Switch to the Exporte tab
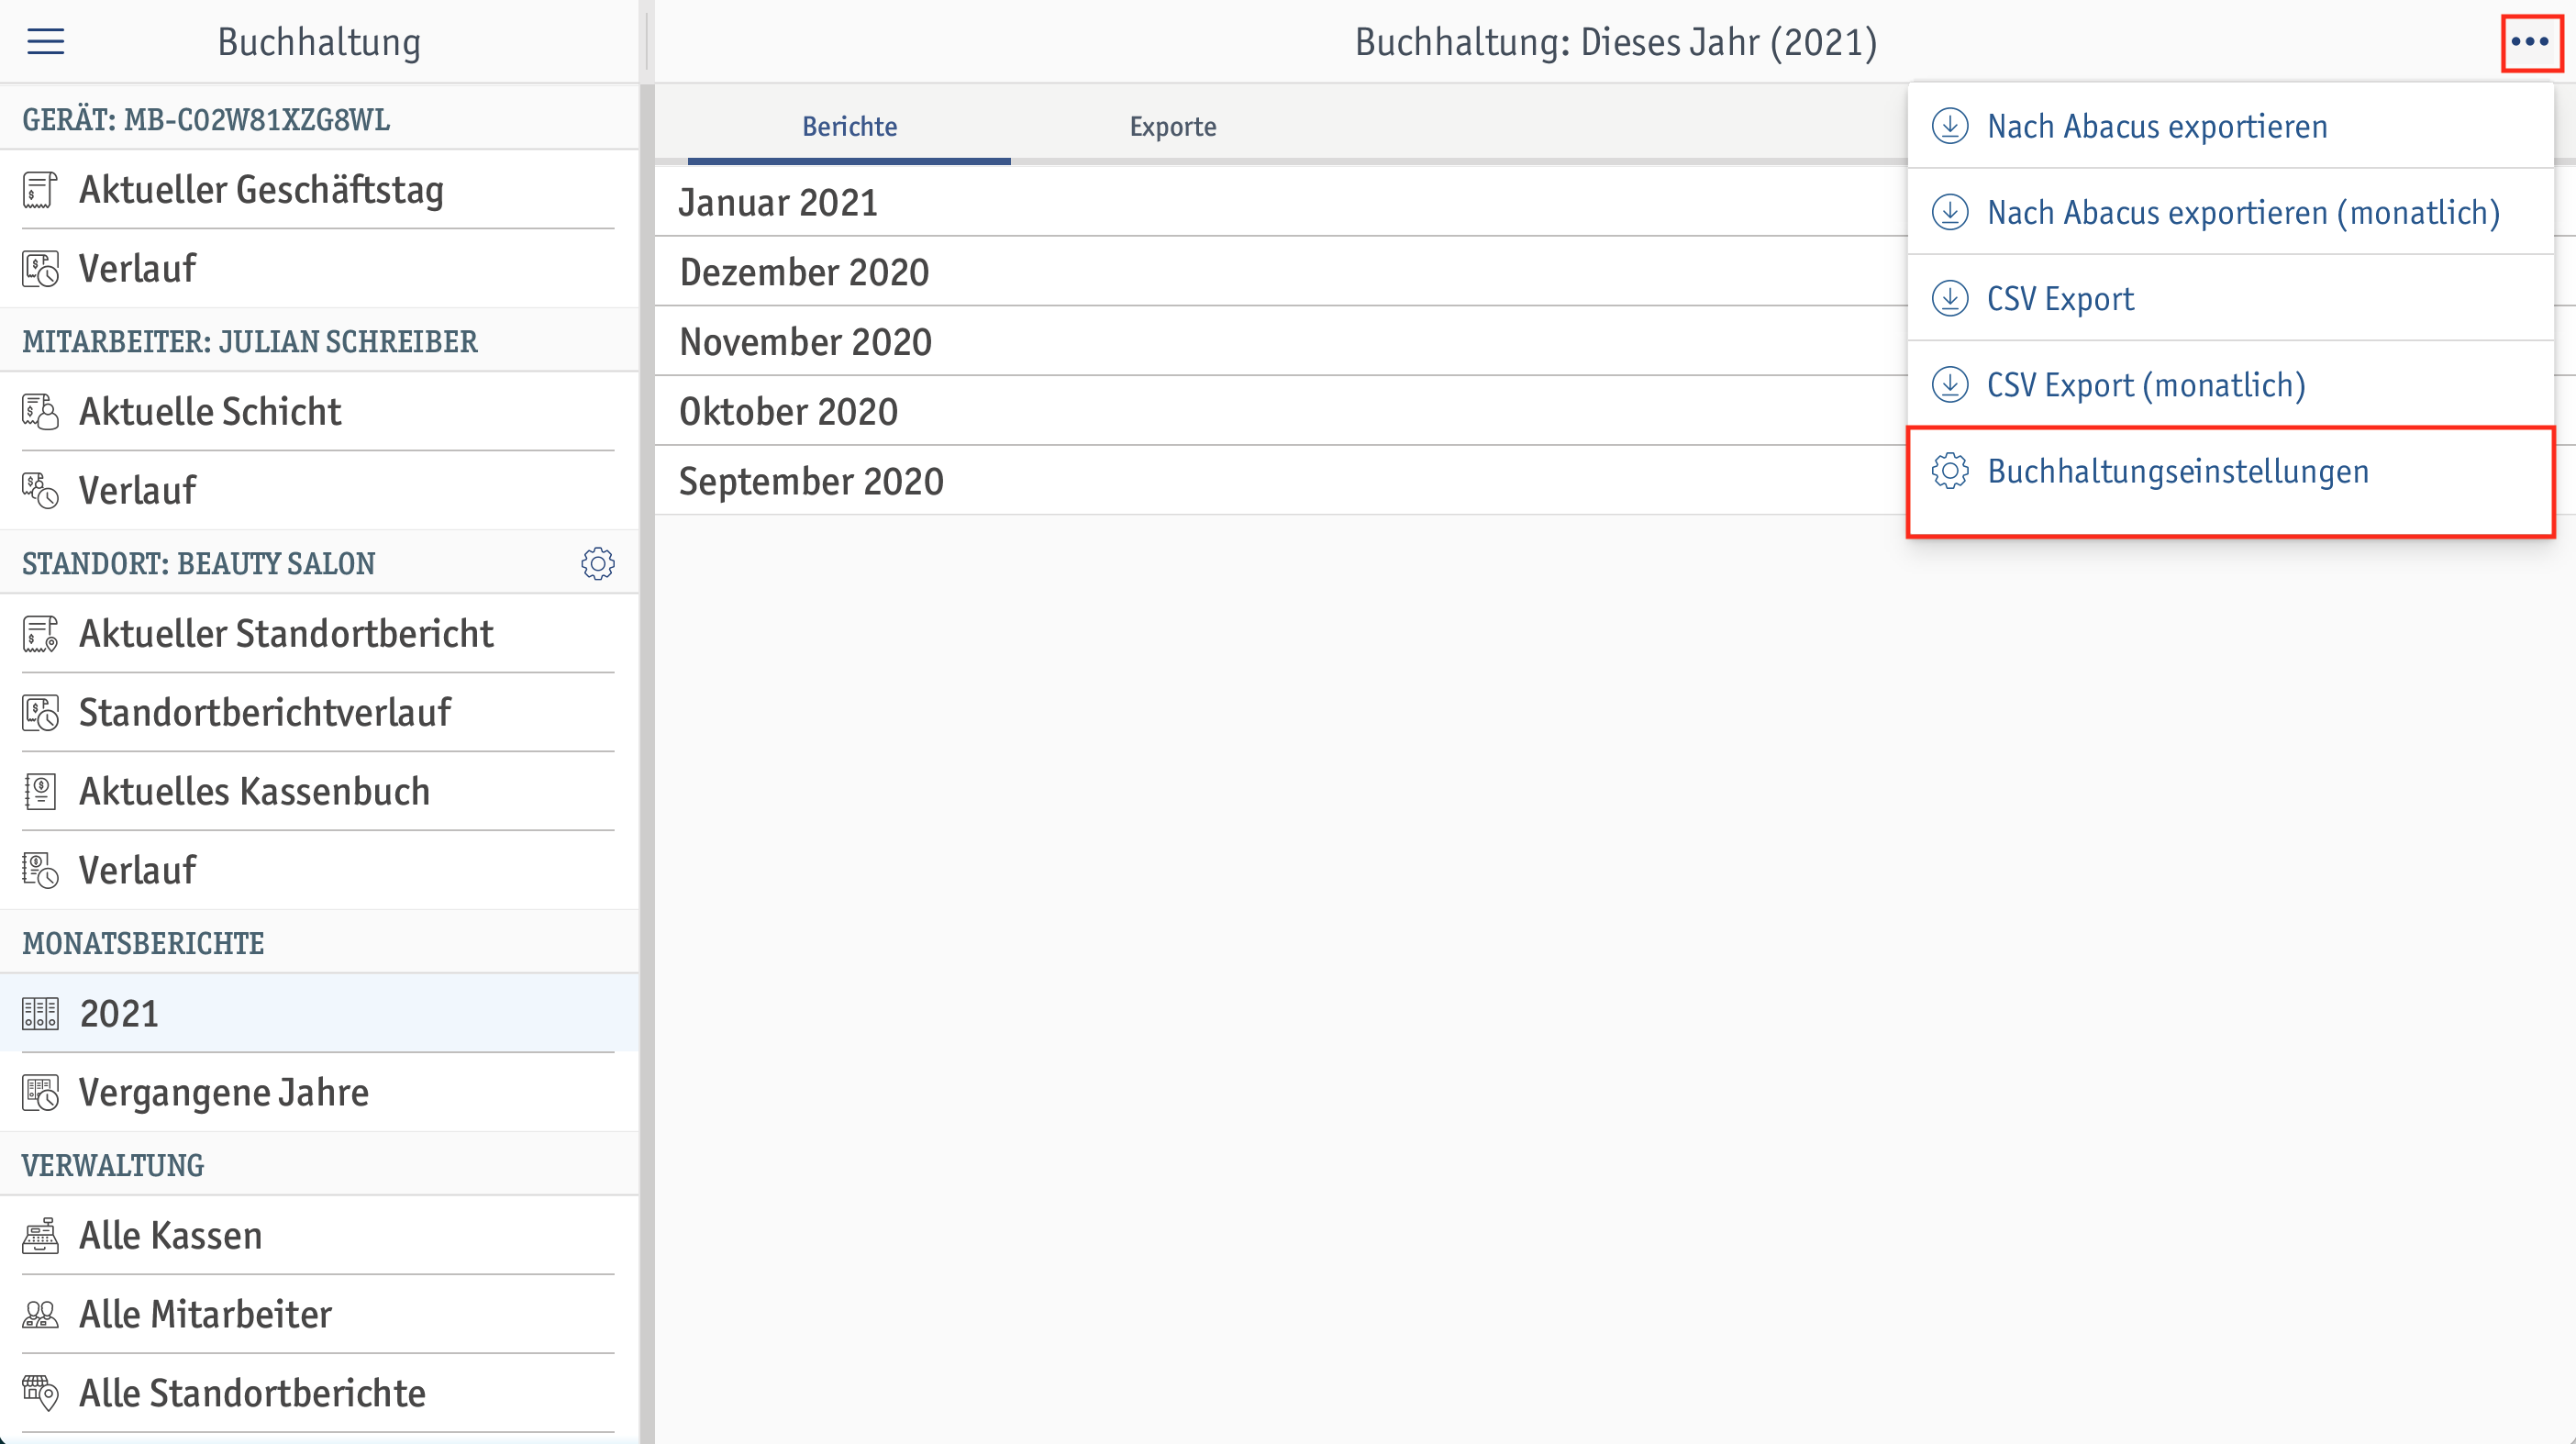 click(1173, 126)
